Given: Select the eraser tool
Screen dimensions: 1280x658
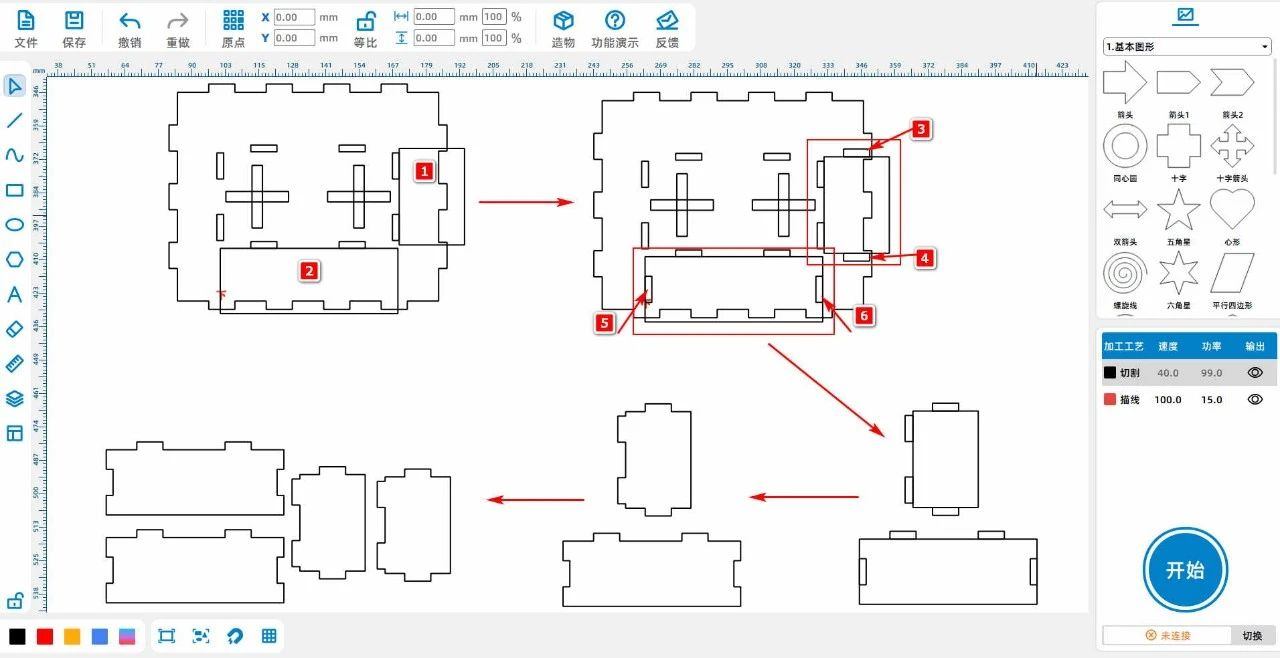Looking at the screenshot, I should pos(14,329).
